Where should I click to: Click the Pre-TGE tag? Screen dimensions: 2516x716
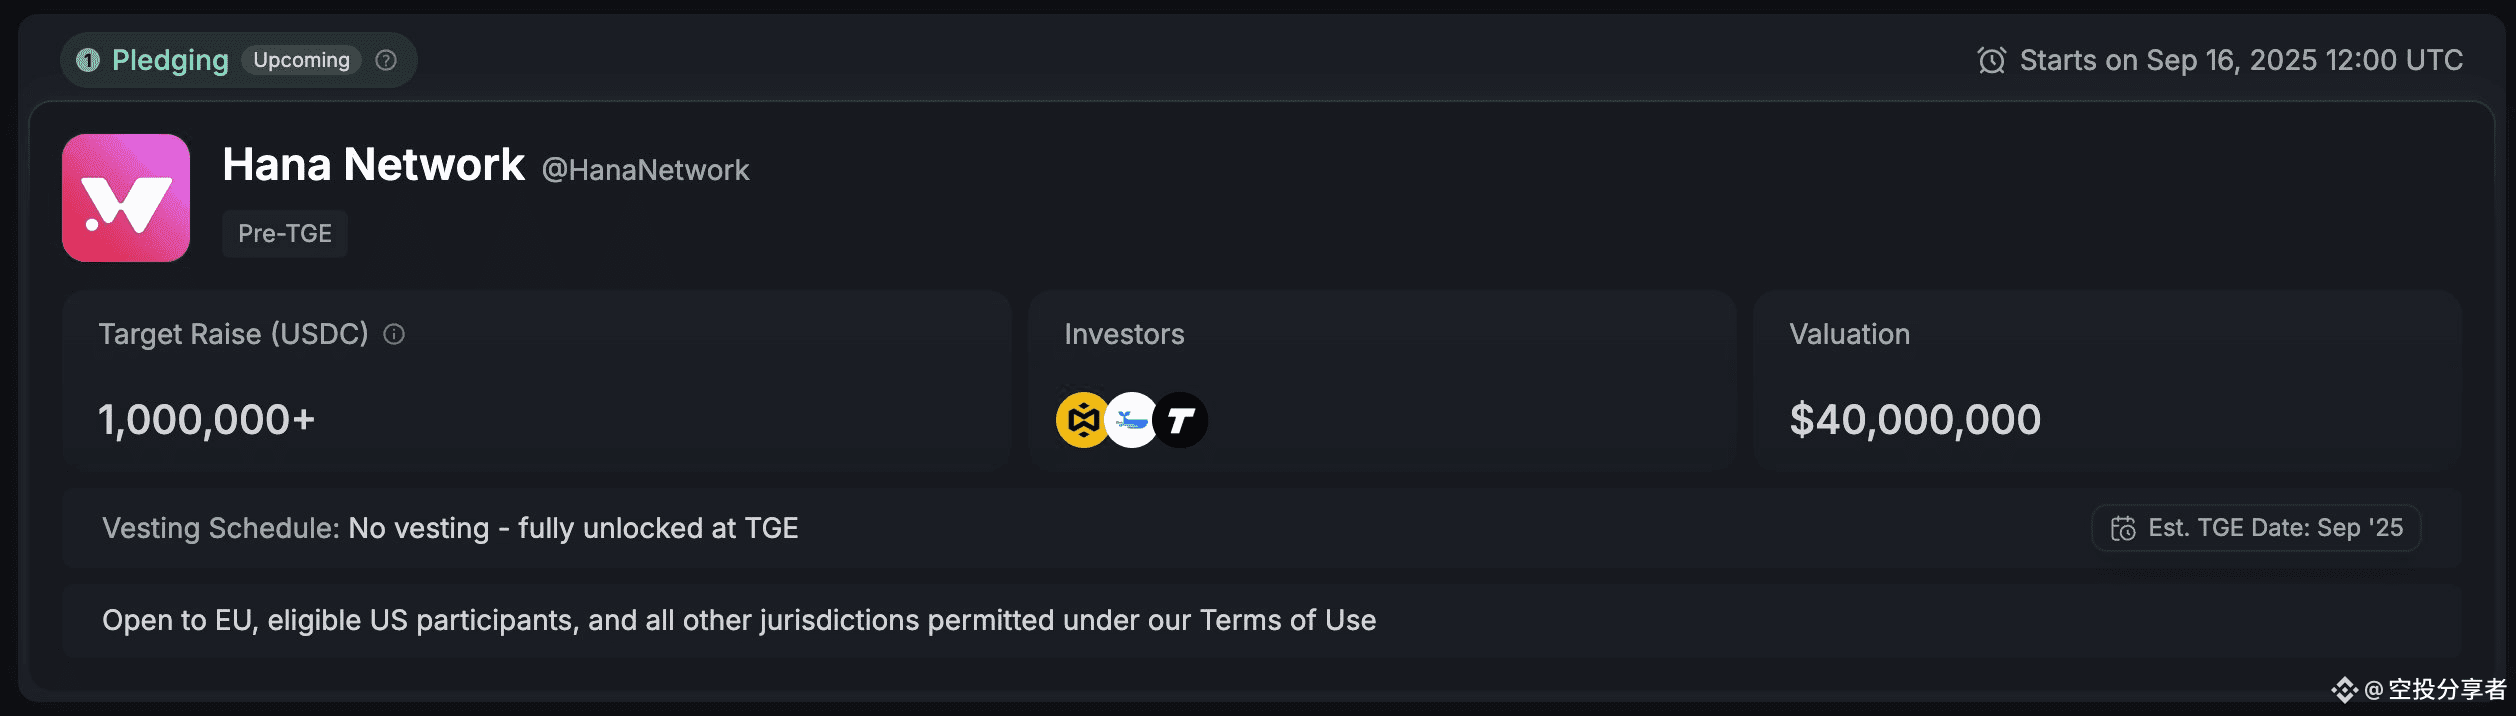coord(285,233)
